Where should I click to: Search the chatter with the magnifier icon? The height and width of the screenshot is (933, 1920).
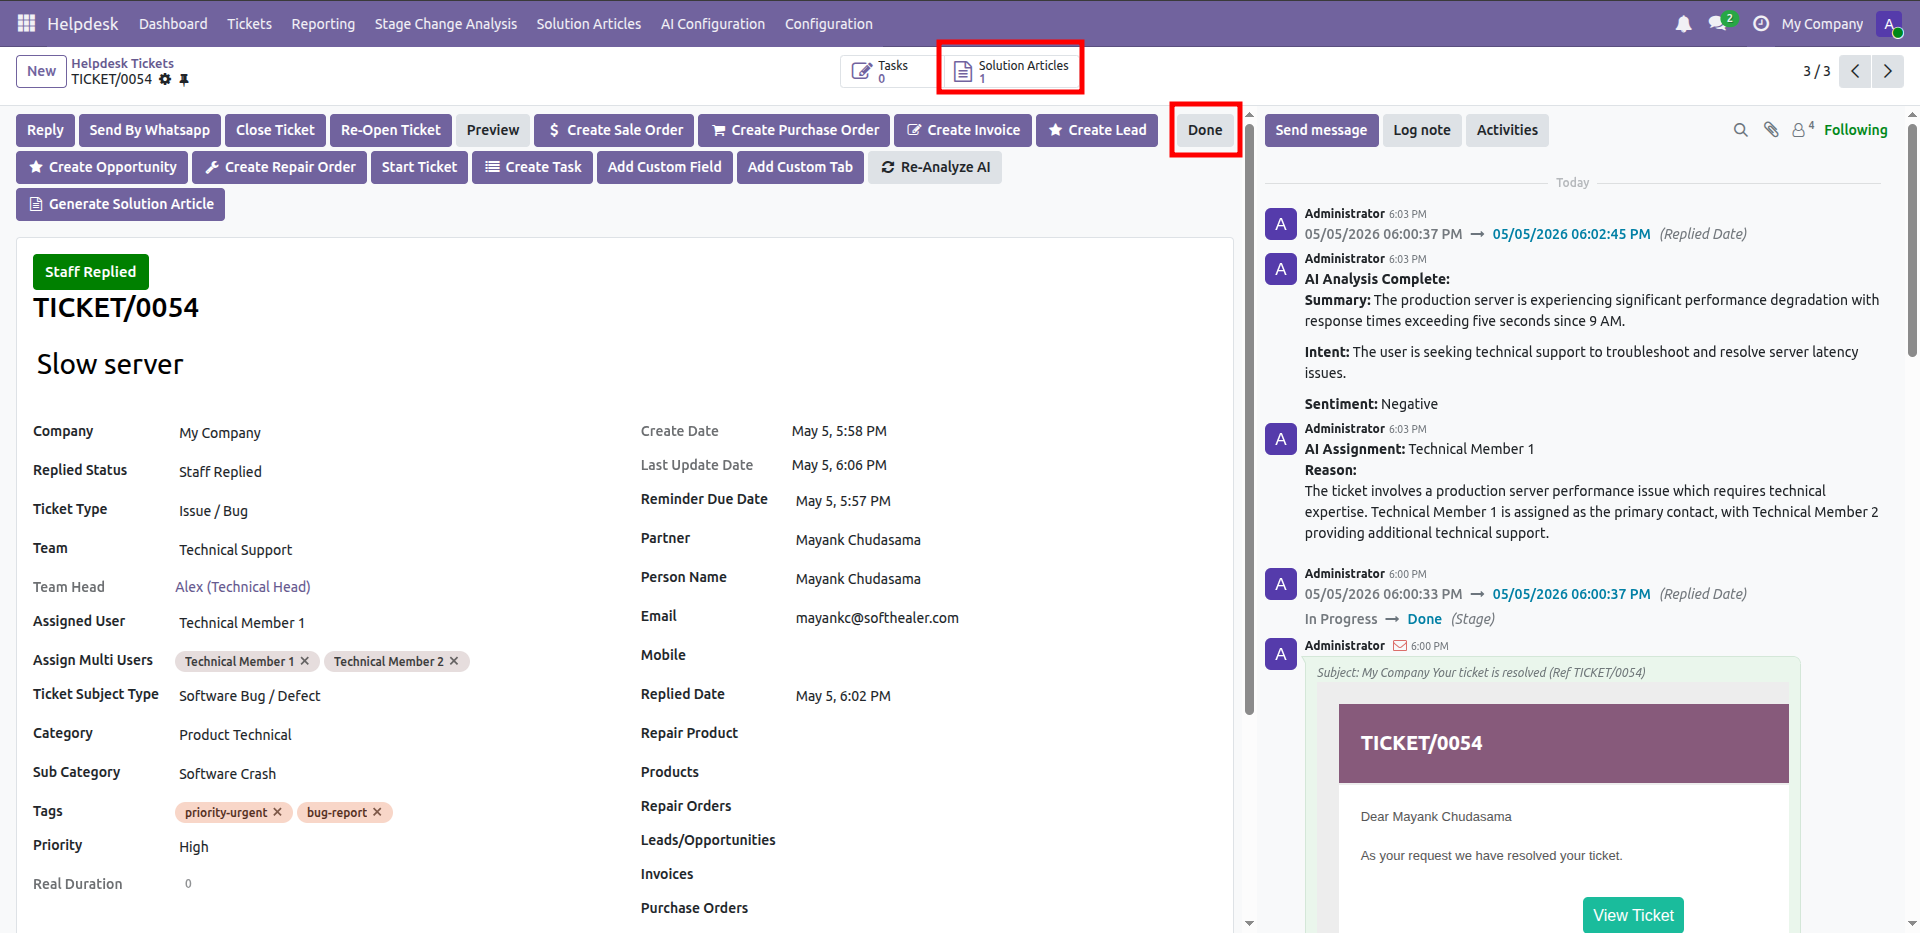point(1740,130)
